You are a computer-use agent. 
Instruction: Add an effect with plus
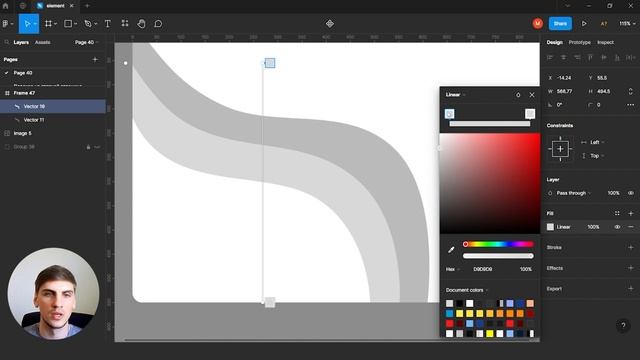click(631, 268)
